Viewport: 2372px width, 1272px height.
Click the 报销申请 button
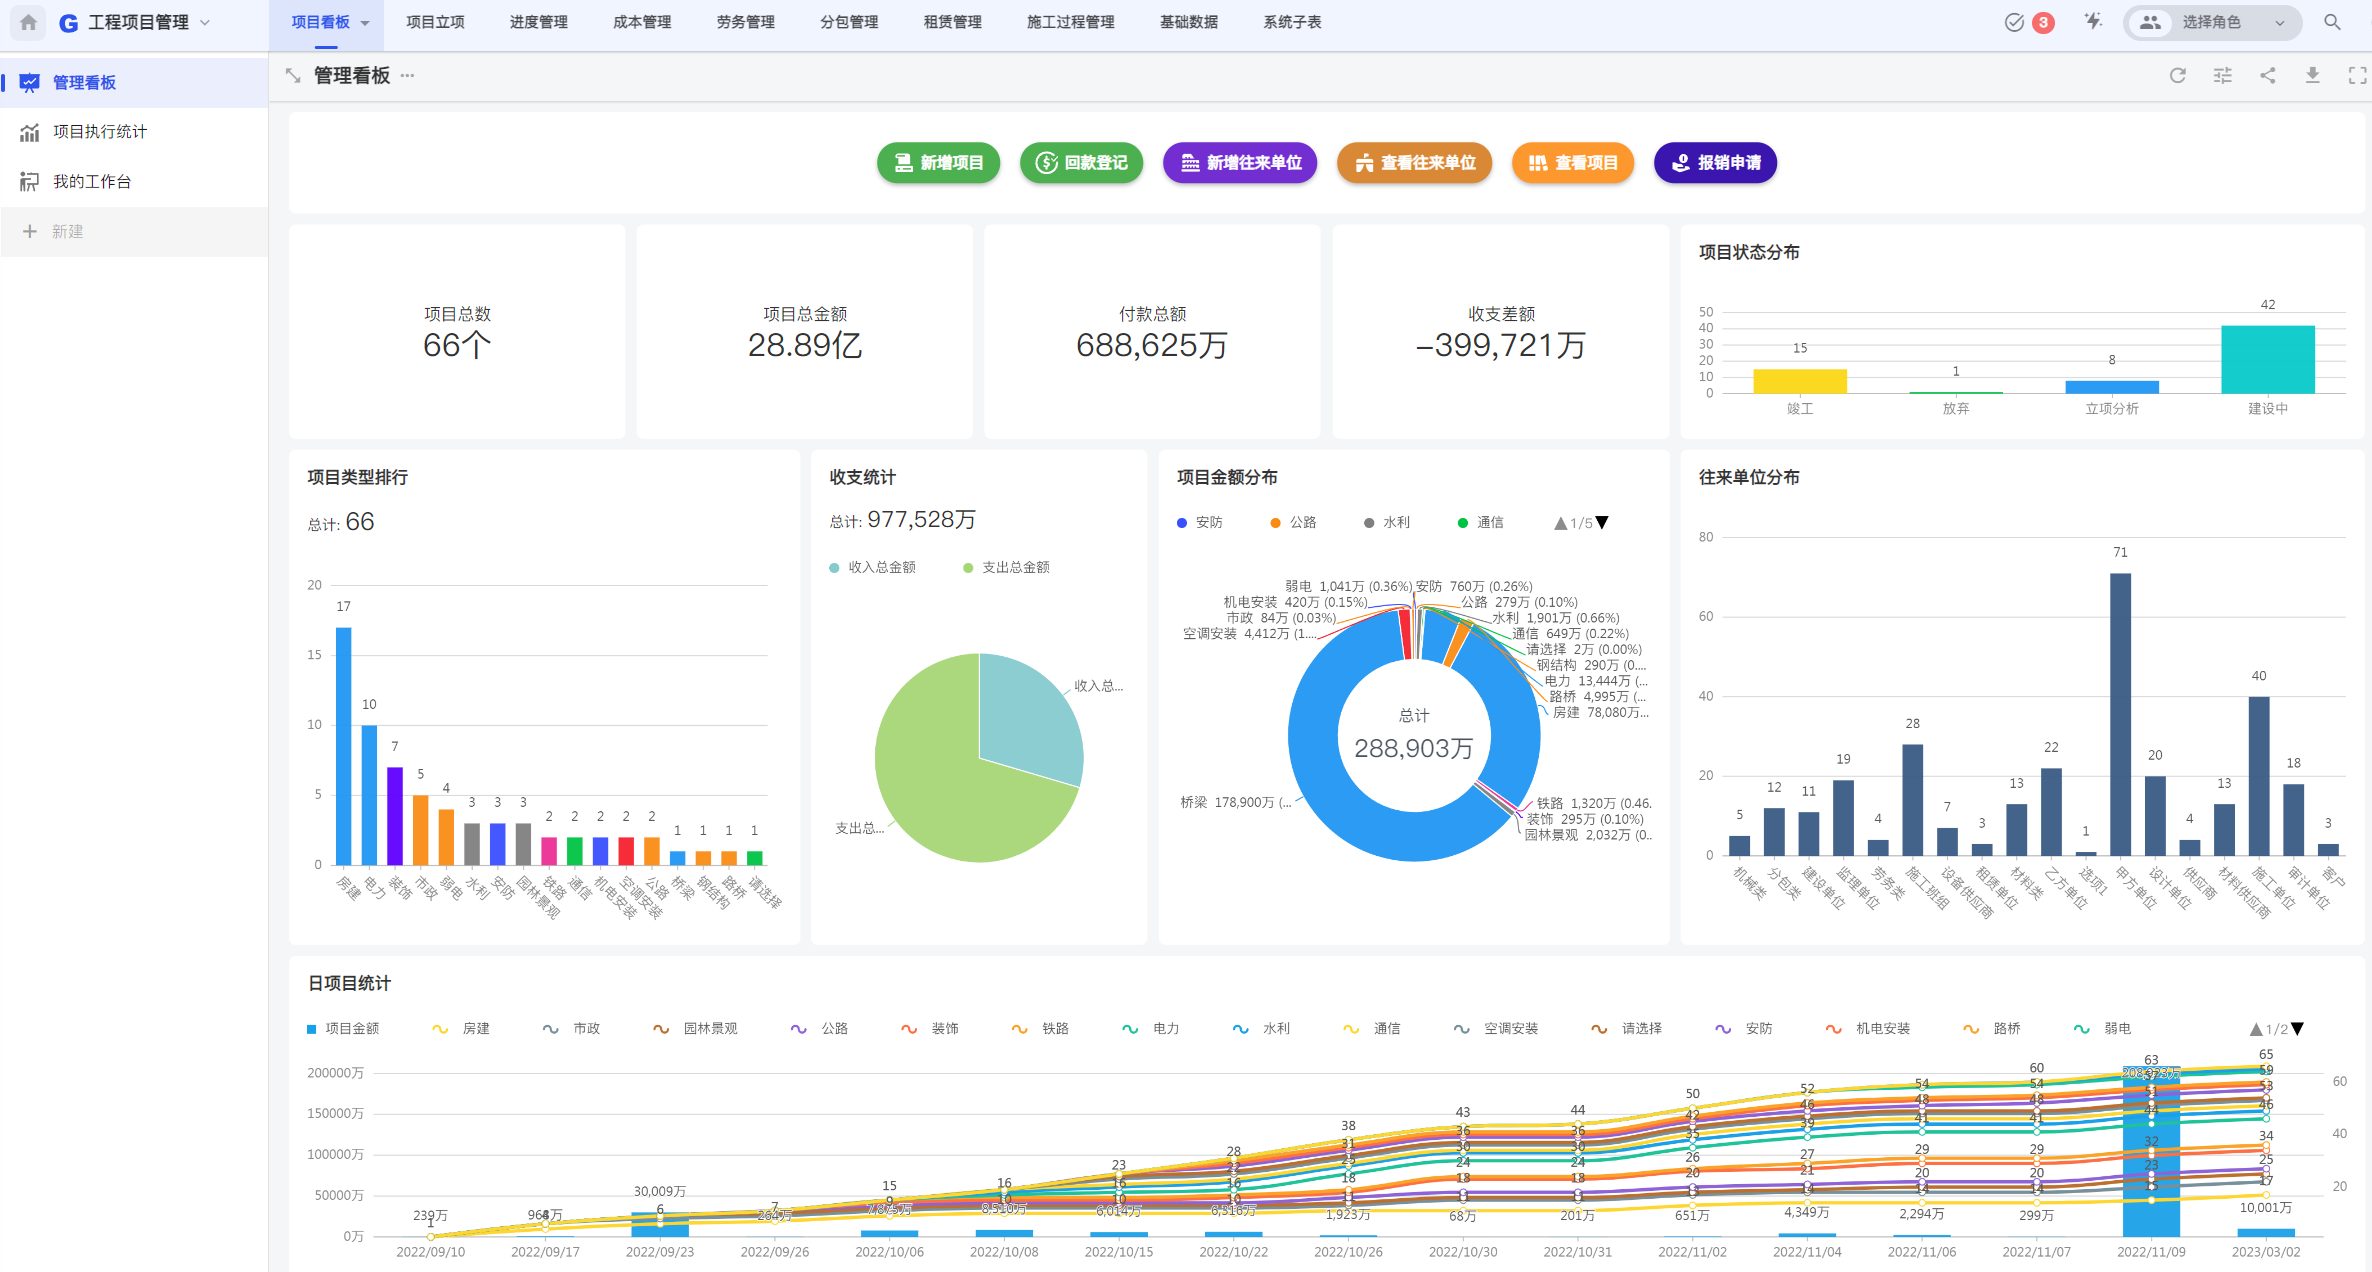coord(1715,163)
